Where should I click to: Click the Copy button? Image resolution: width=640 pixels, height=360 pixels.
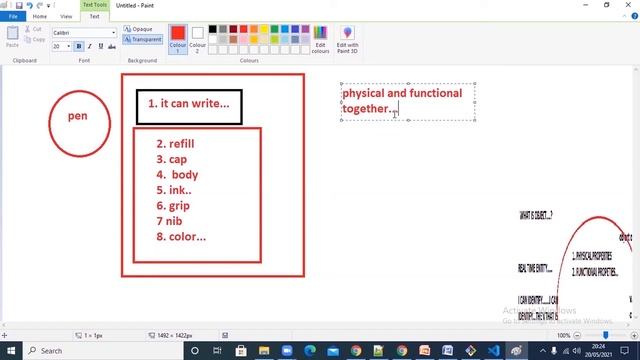[35, 40]
